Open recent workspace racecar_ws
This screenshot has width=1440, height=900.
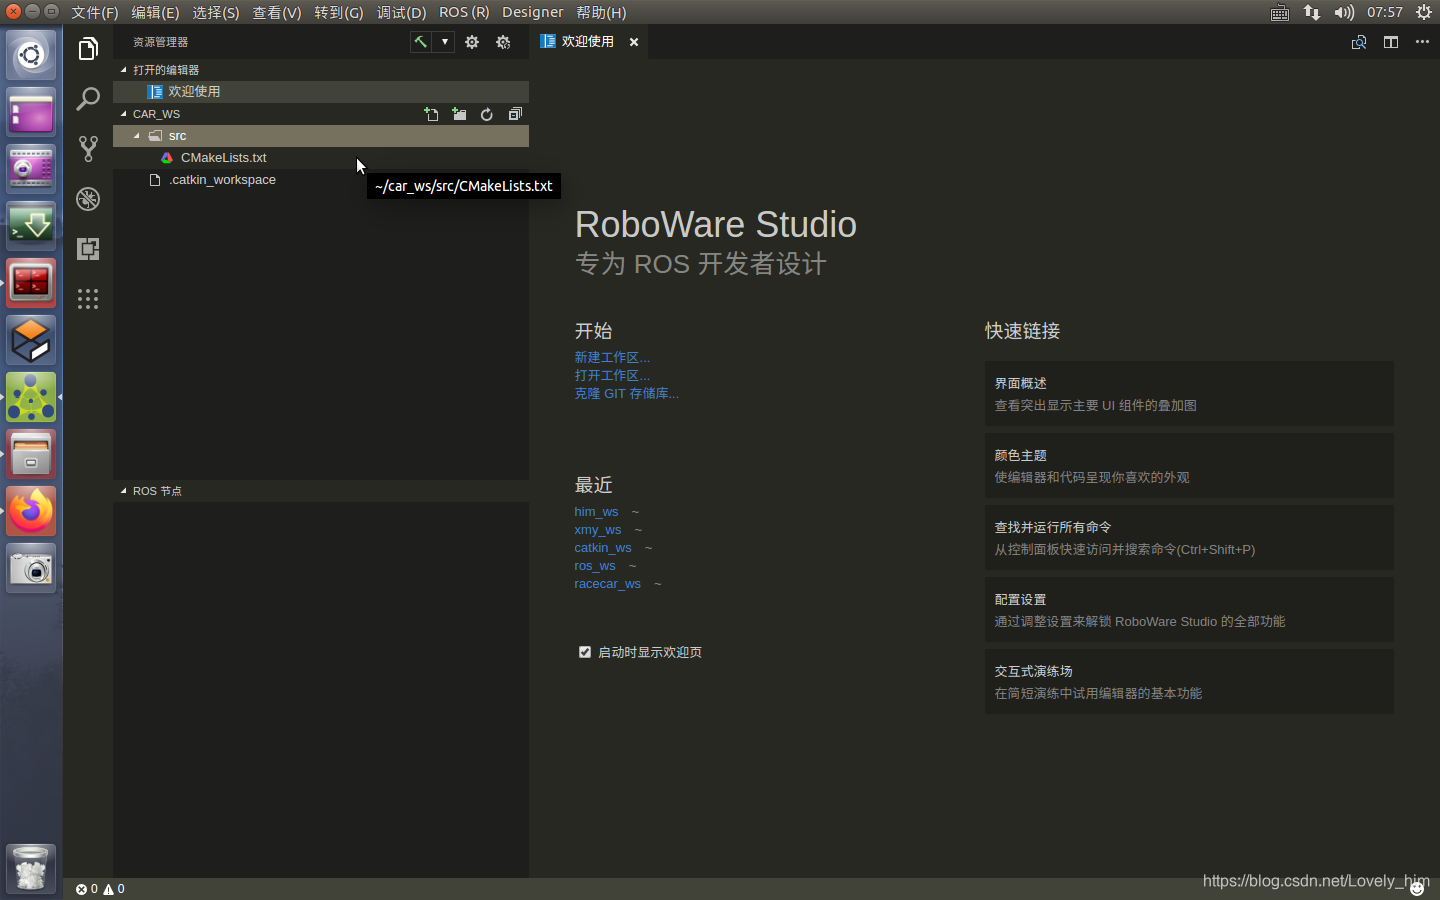[607, 584]
